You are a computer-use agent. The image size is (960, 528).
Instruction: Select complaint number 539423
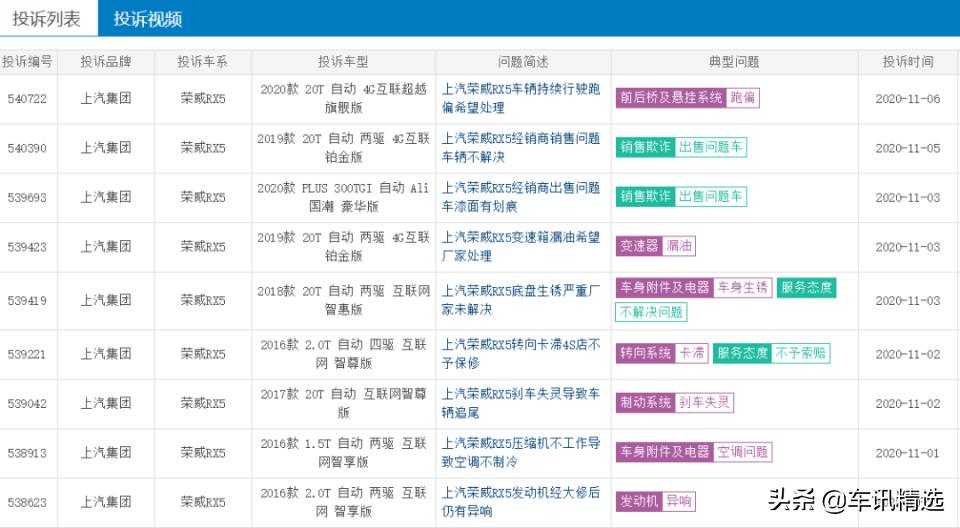(27, 247)
